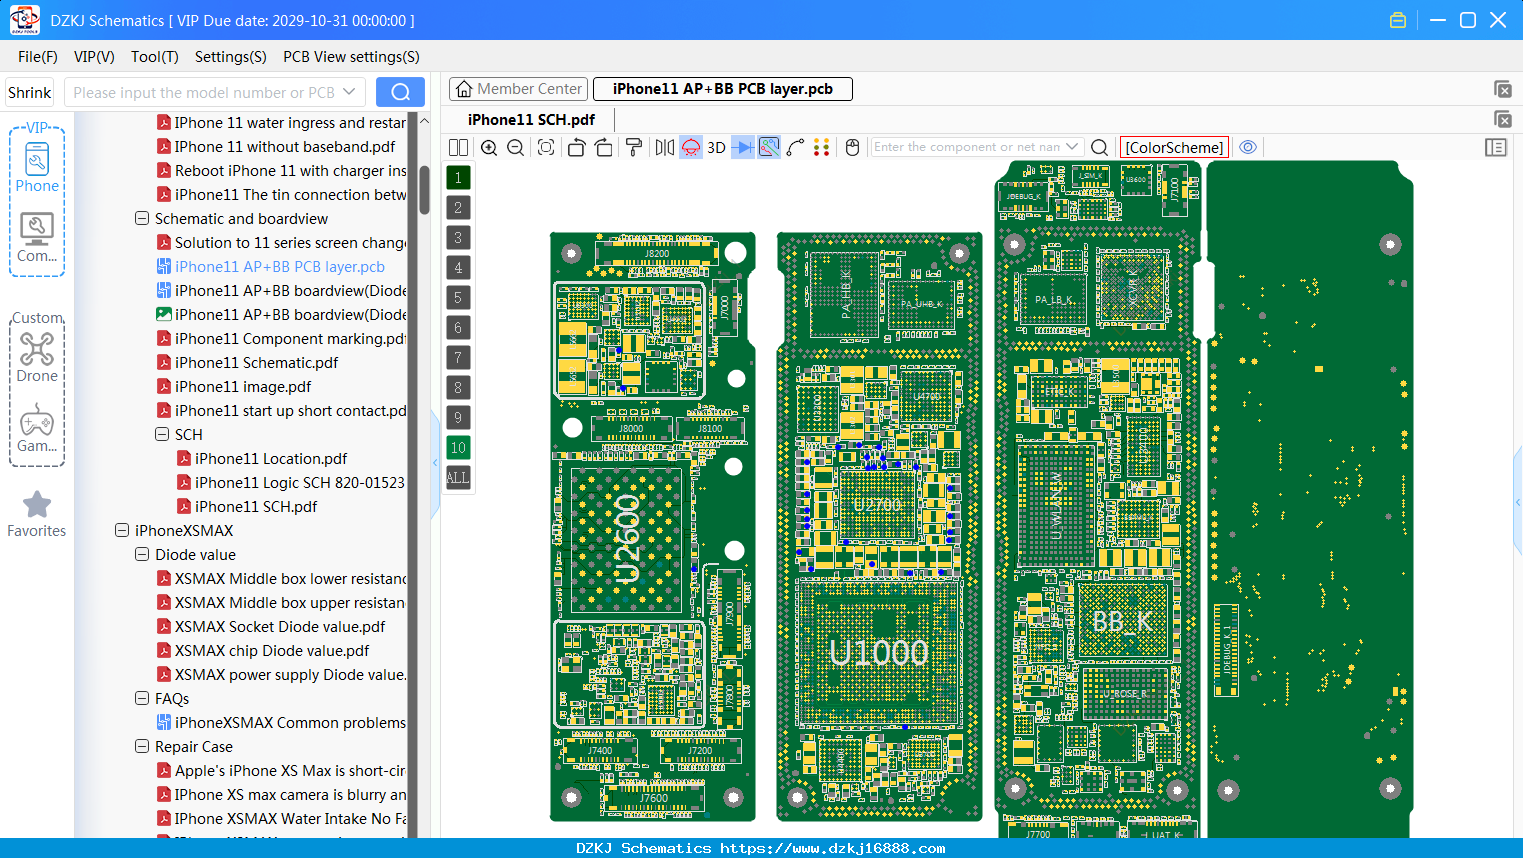Switch to the Member Center tab
The width and height of the screenshot is (1523, 858).
(x=518, y=89)
